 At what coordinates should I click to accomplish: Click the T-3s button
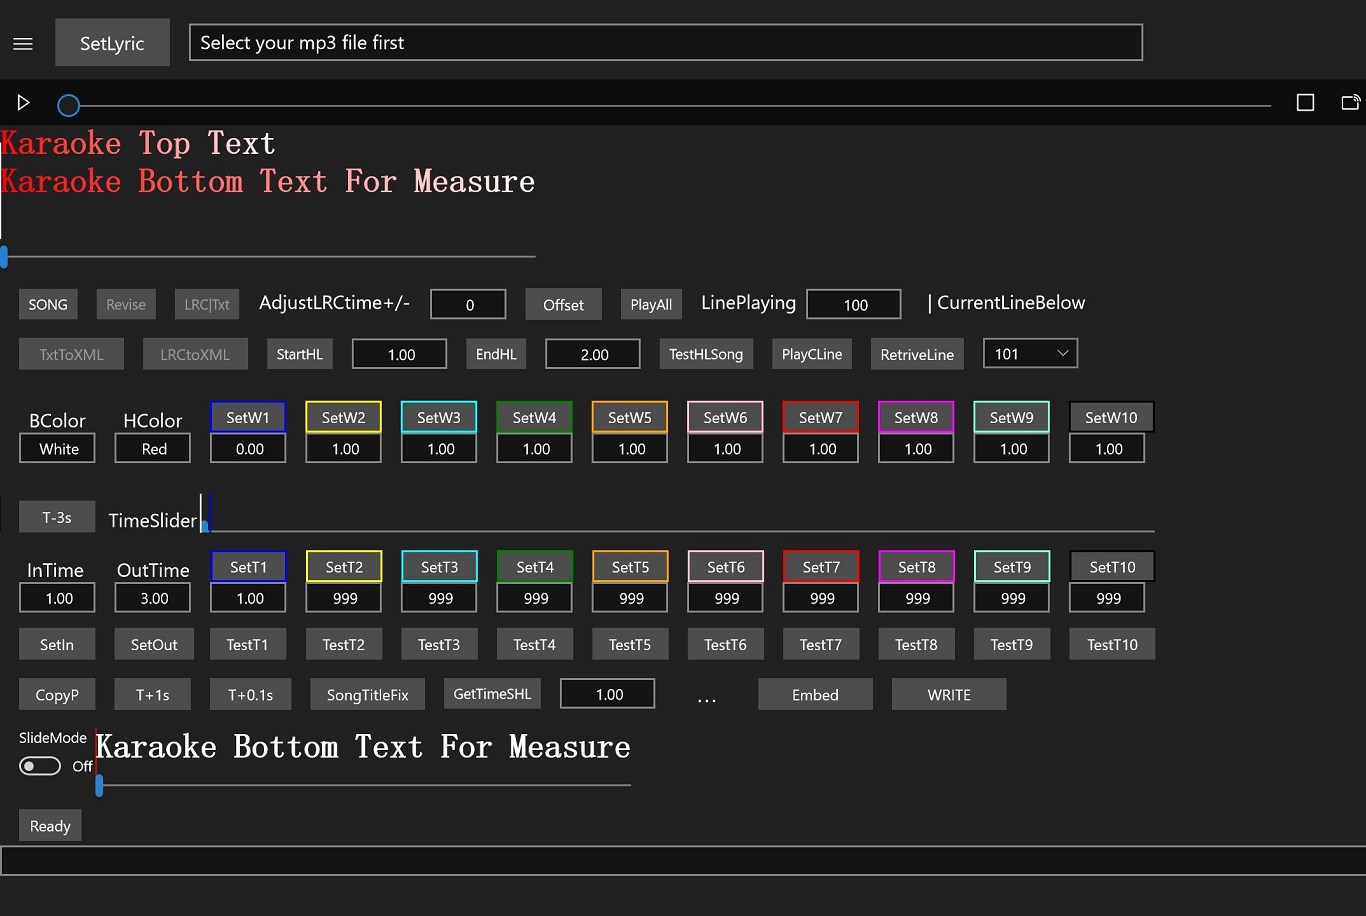click(57, 517)
